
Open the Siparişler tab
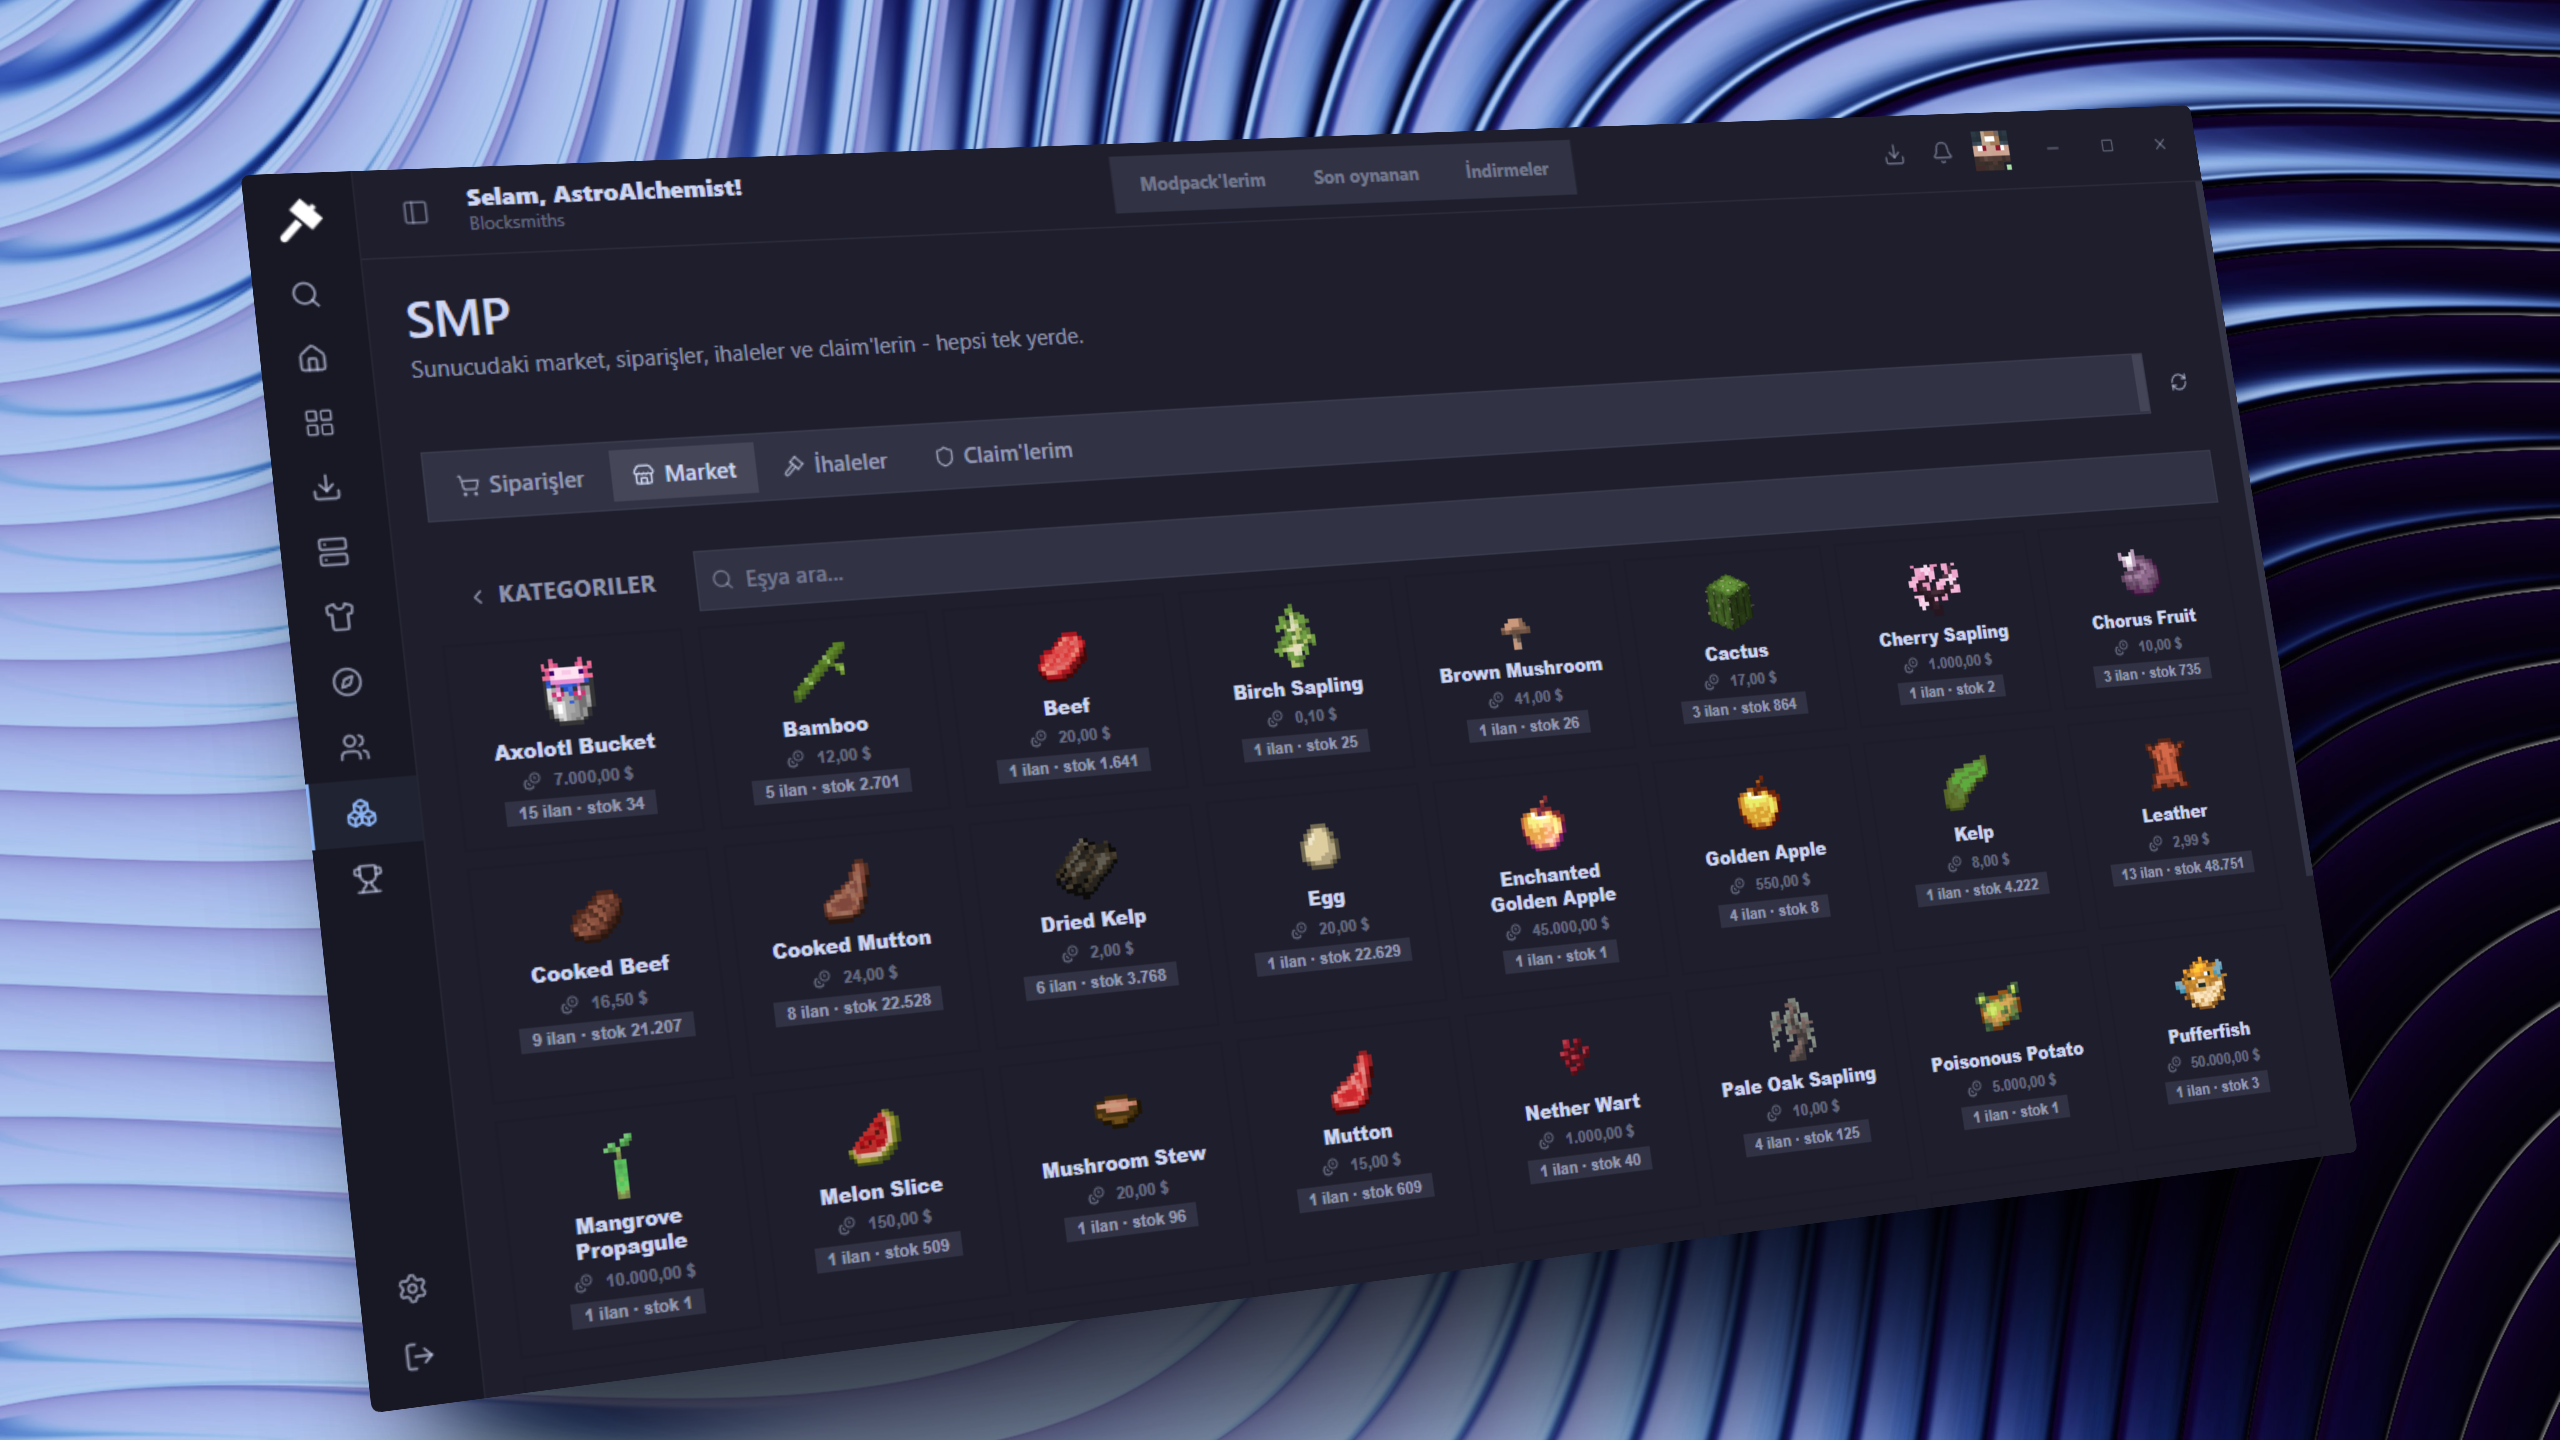click(519, 483)
